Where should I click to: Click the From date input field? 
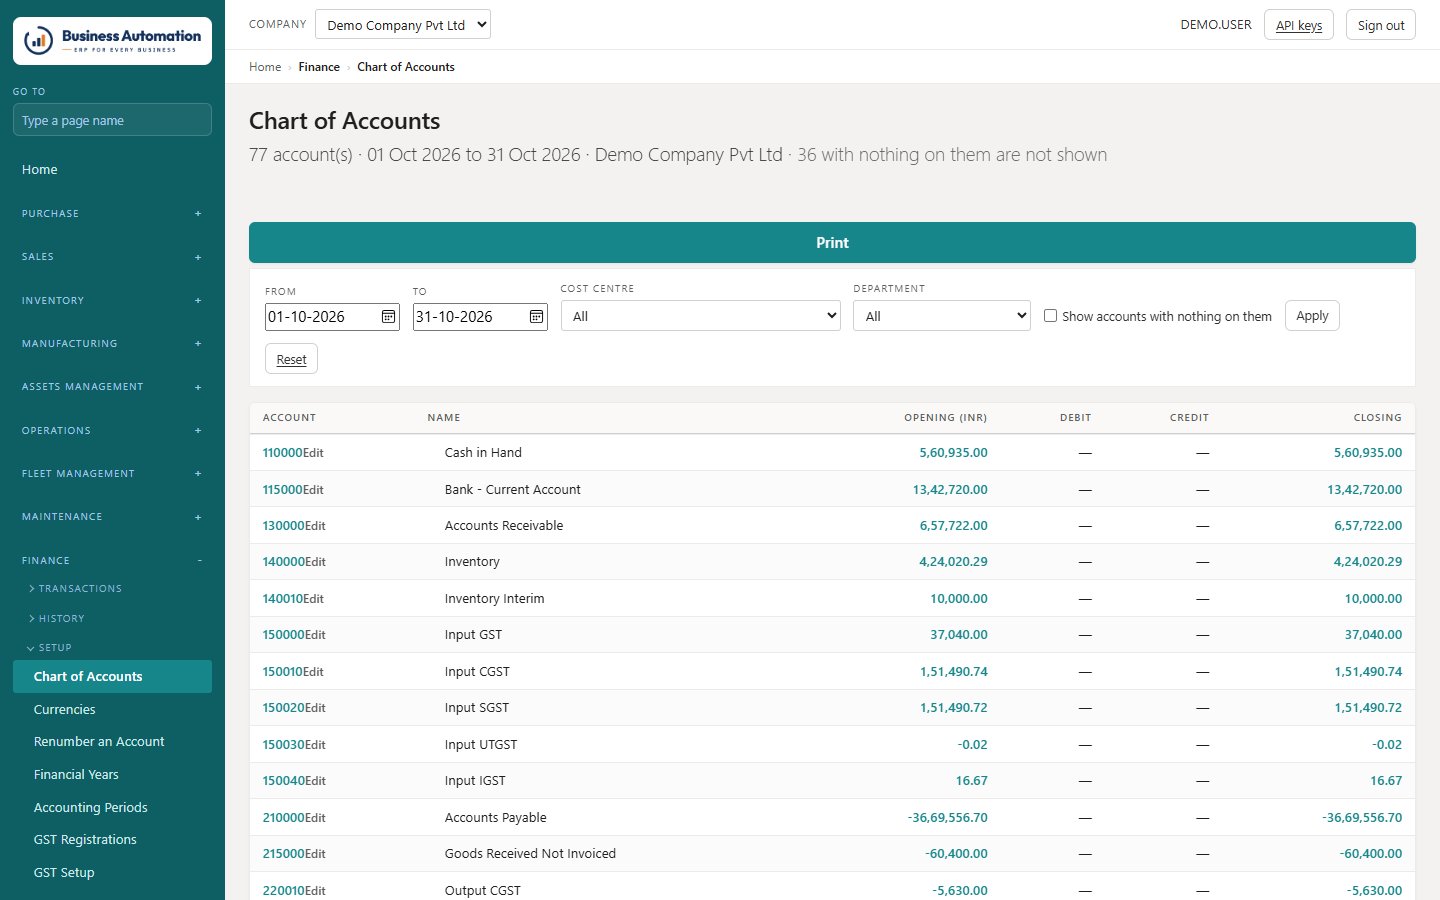(332, 317)
